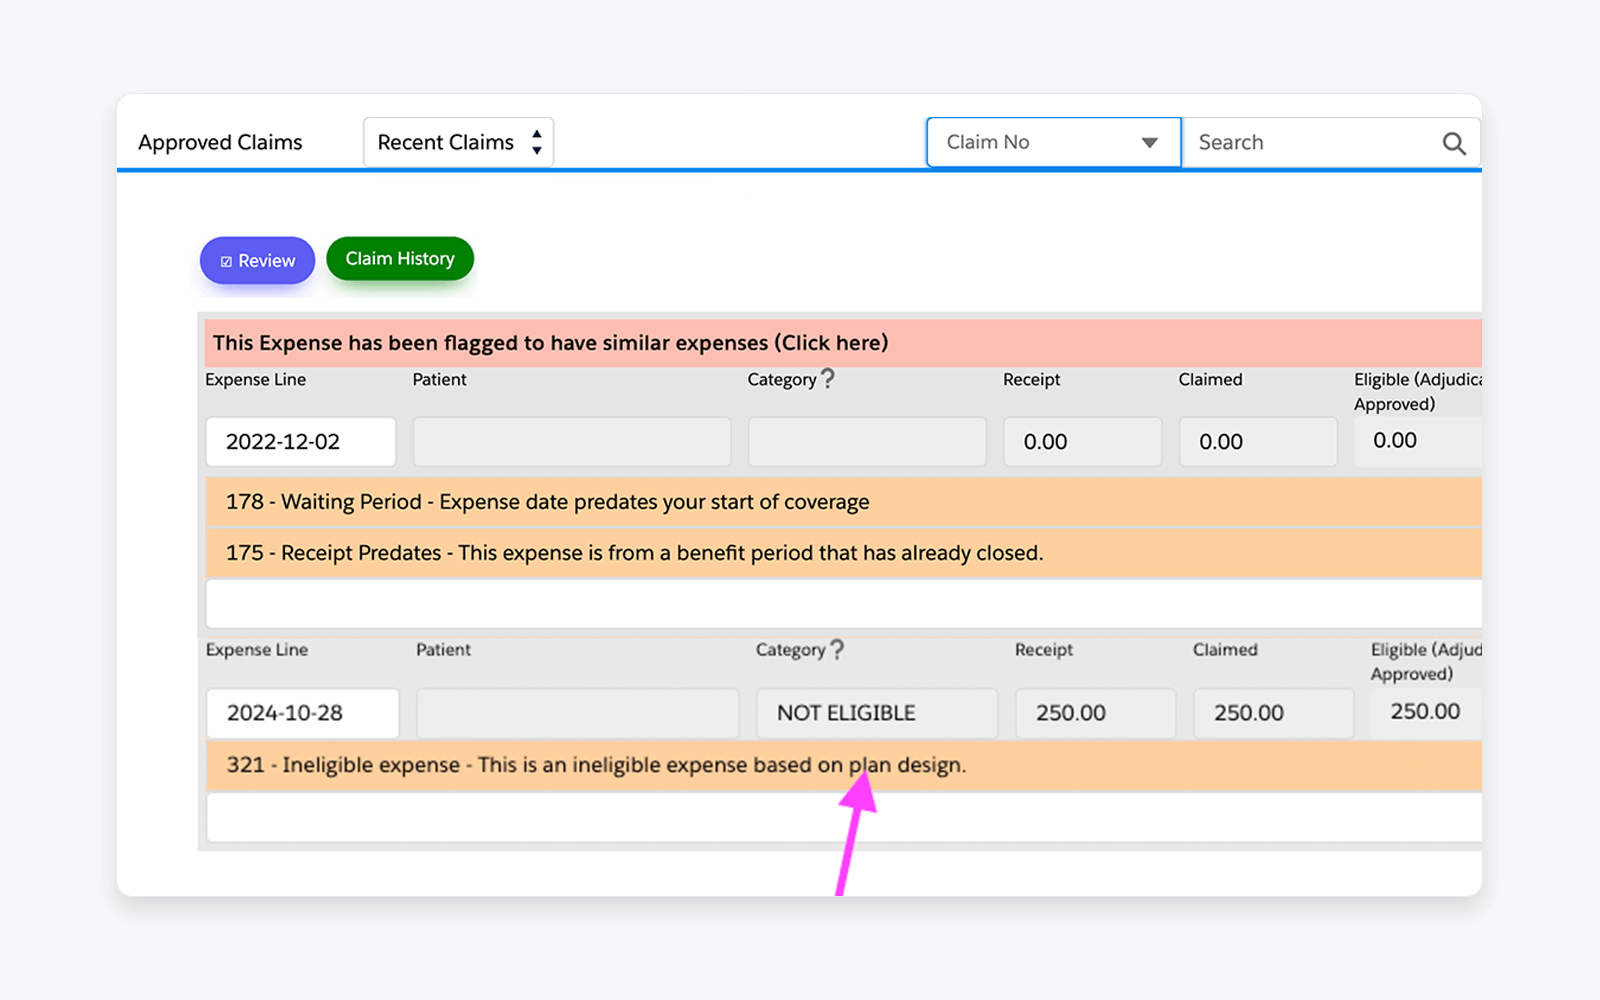The height and width of the screenshot is (1000, 1600).
Task: Click the Receipt 250.00 amount field
Action: [1095, 713]
